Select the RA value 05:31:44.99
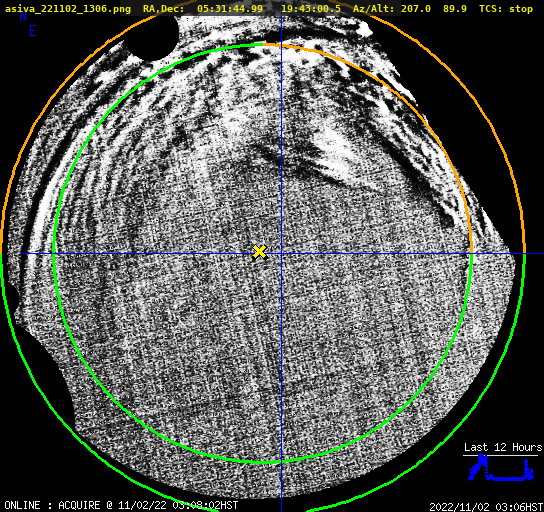The image size is (544, 512). coord(230,9)
